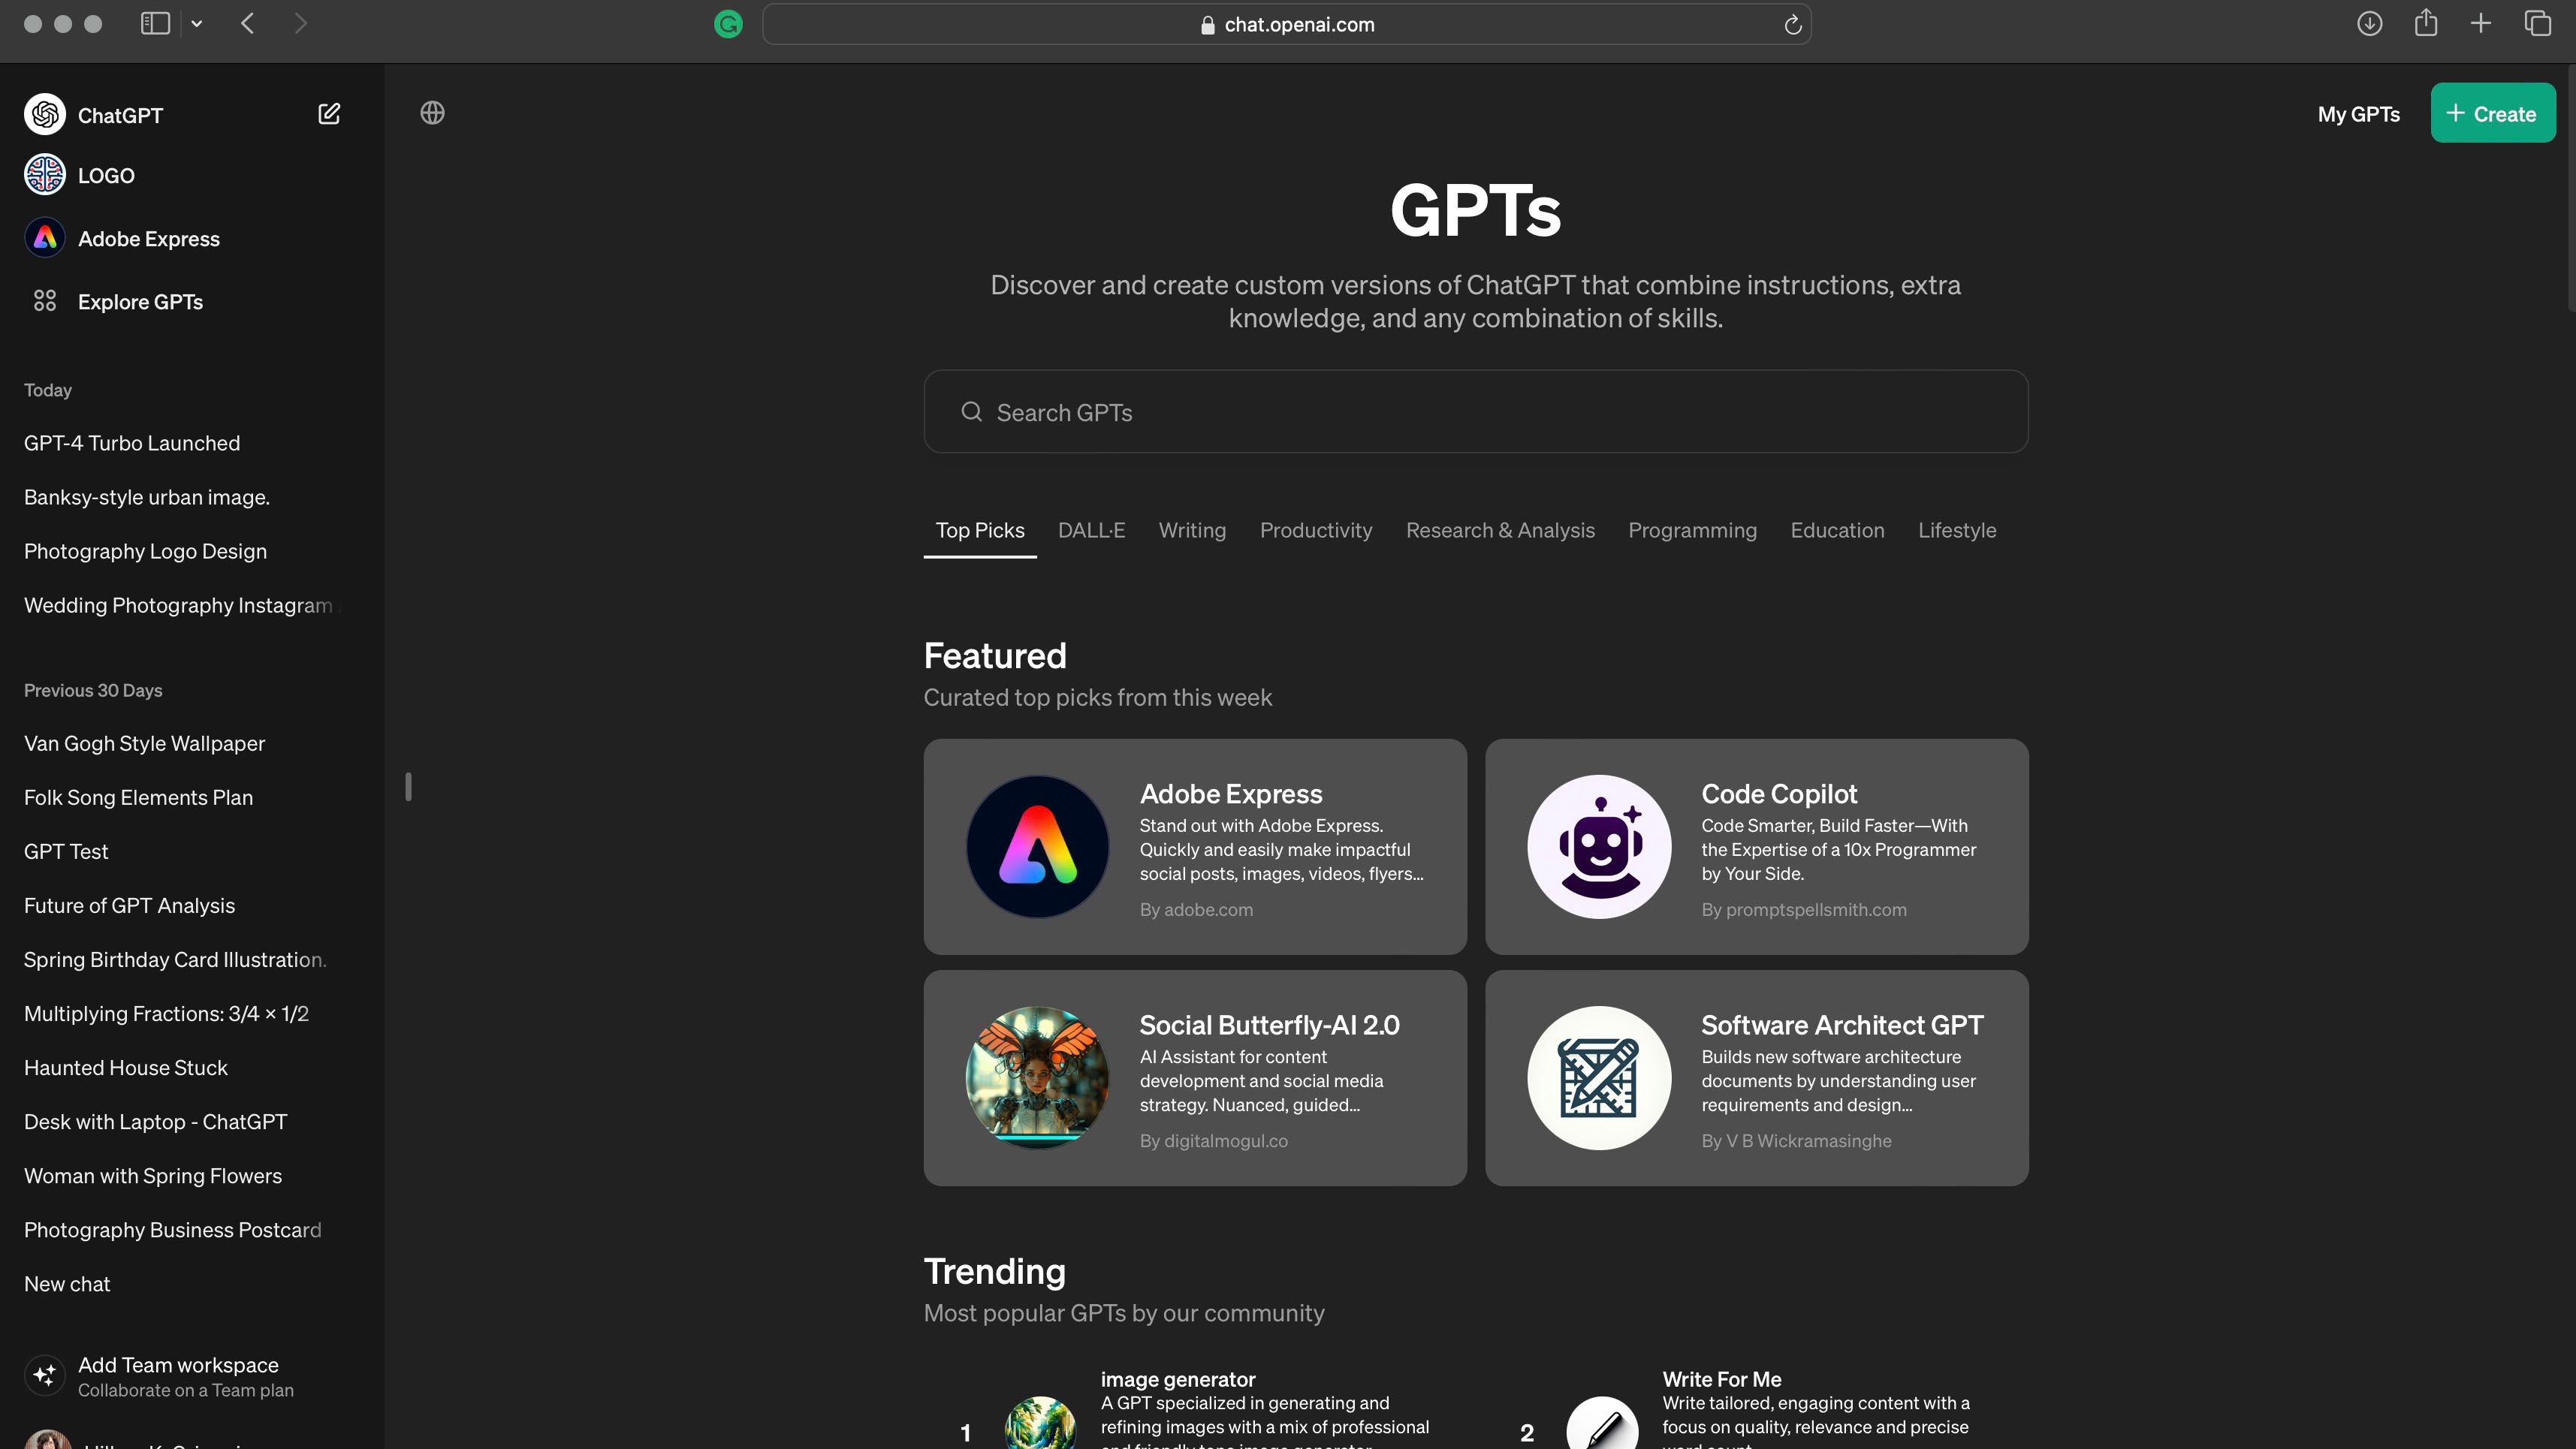Image resolution: width=2576 pixels, height=1449 pixels.
Task: Open the Research & Analysis tab
Action: pyautogui.click(x=1500, y=530)
